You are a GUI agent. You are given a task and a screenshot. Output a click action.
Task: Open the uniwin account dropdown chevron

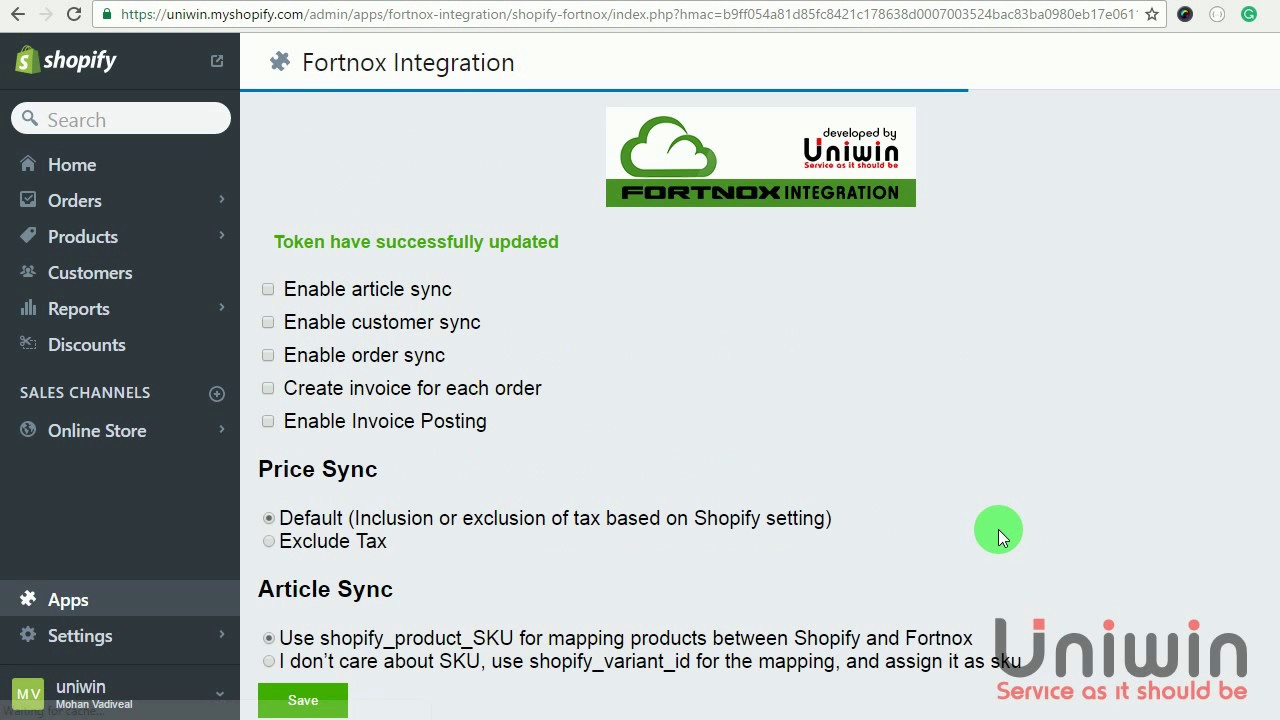(x=220, y=693)
